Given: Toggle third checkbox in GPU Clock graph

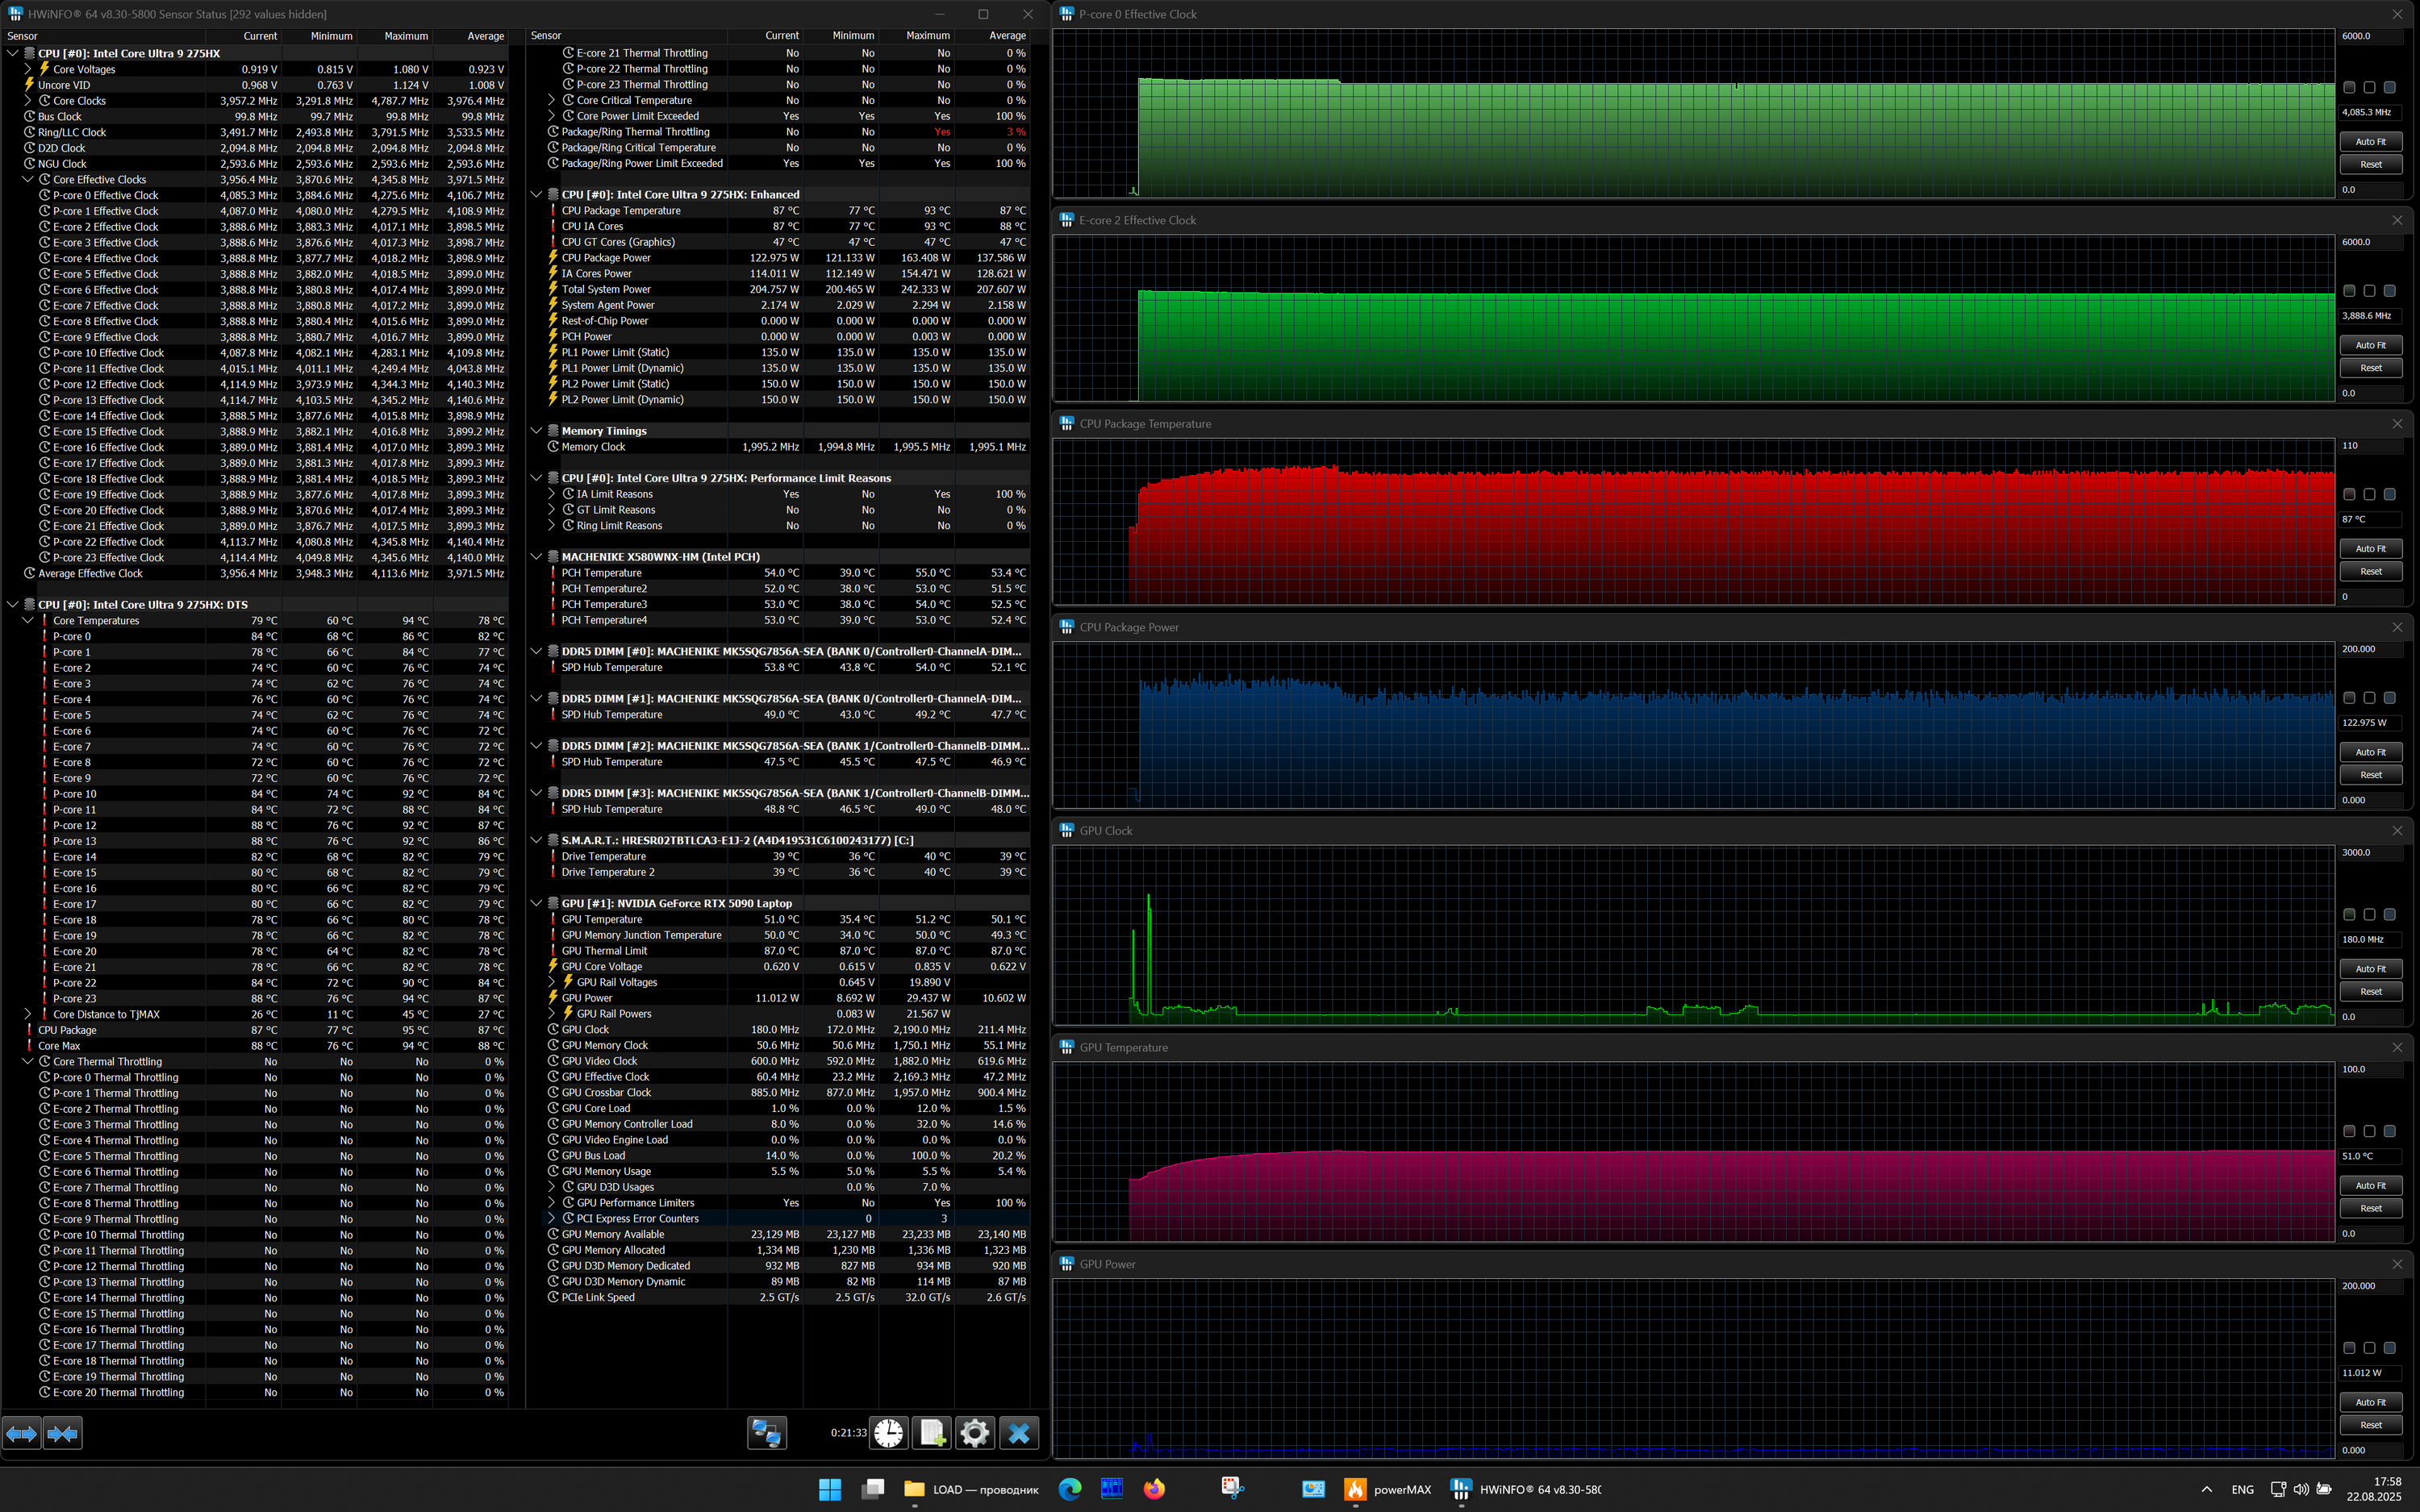Looking at the screenshot, I should click(2389, 914).
